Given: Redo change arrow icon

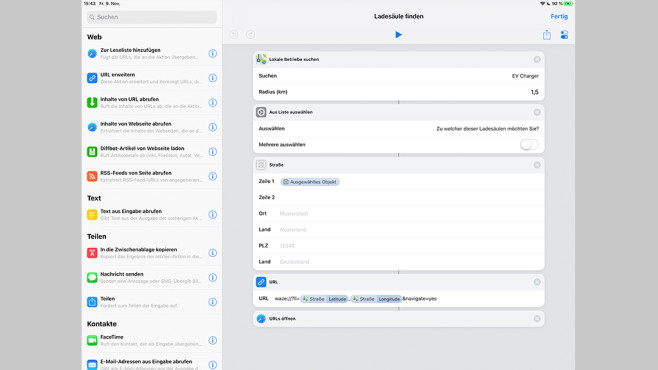Looking at the screenshot, I should pyautogui.click(x=251, y=35).
